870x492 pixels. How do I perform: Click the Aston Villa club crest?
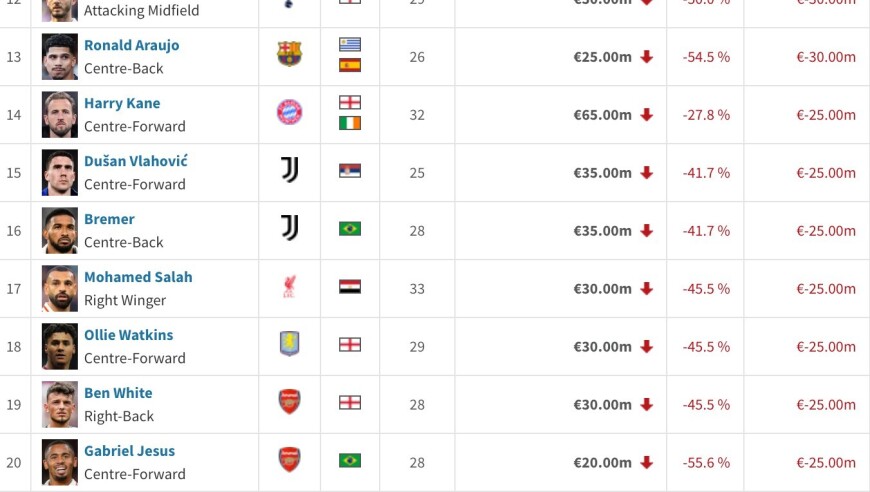tap(289, 345)
